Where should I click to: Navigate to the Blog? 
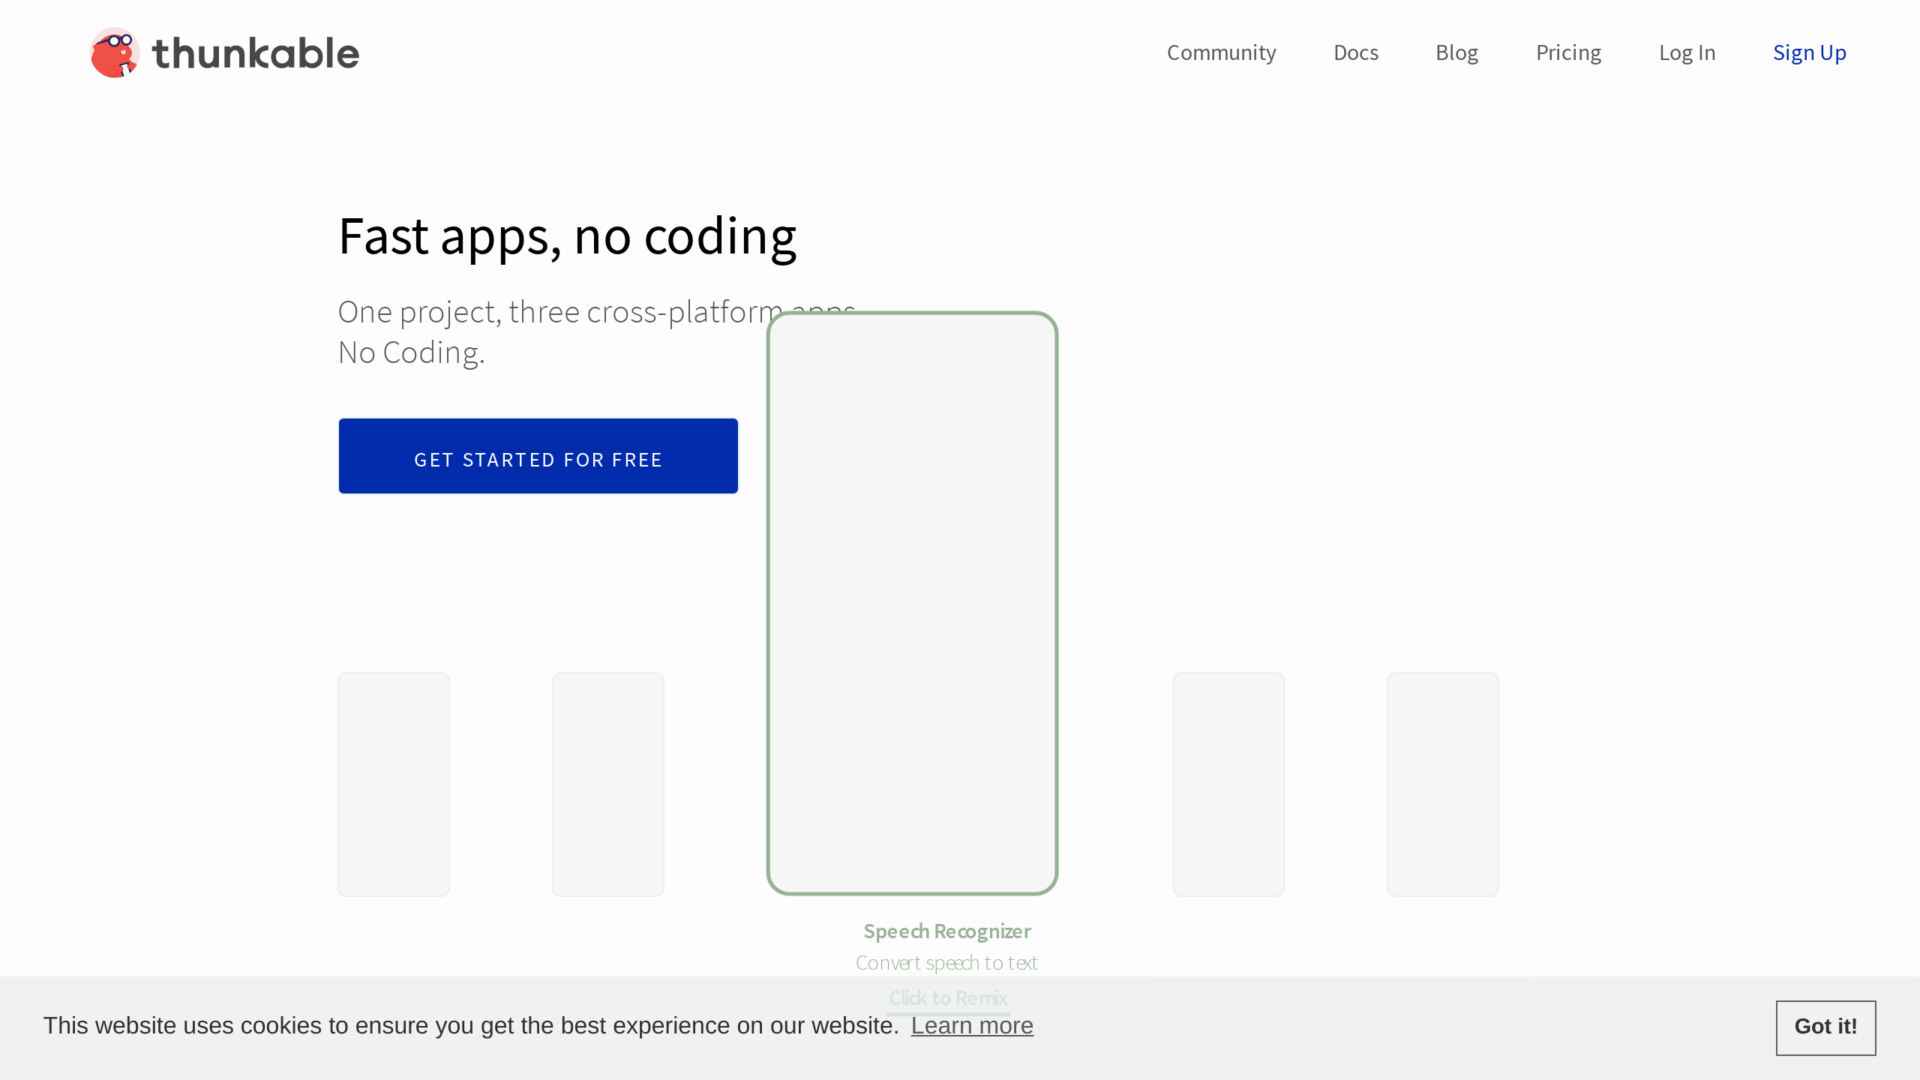click(1456, 52)
